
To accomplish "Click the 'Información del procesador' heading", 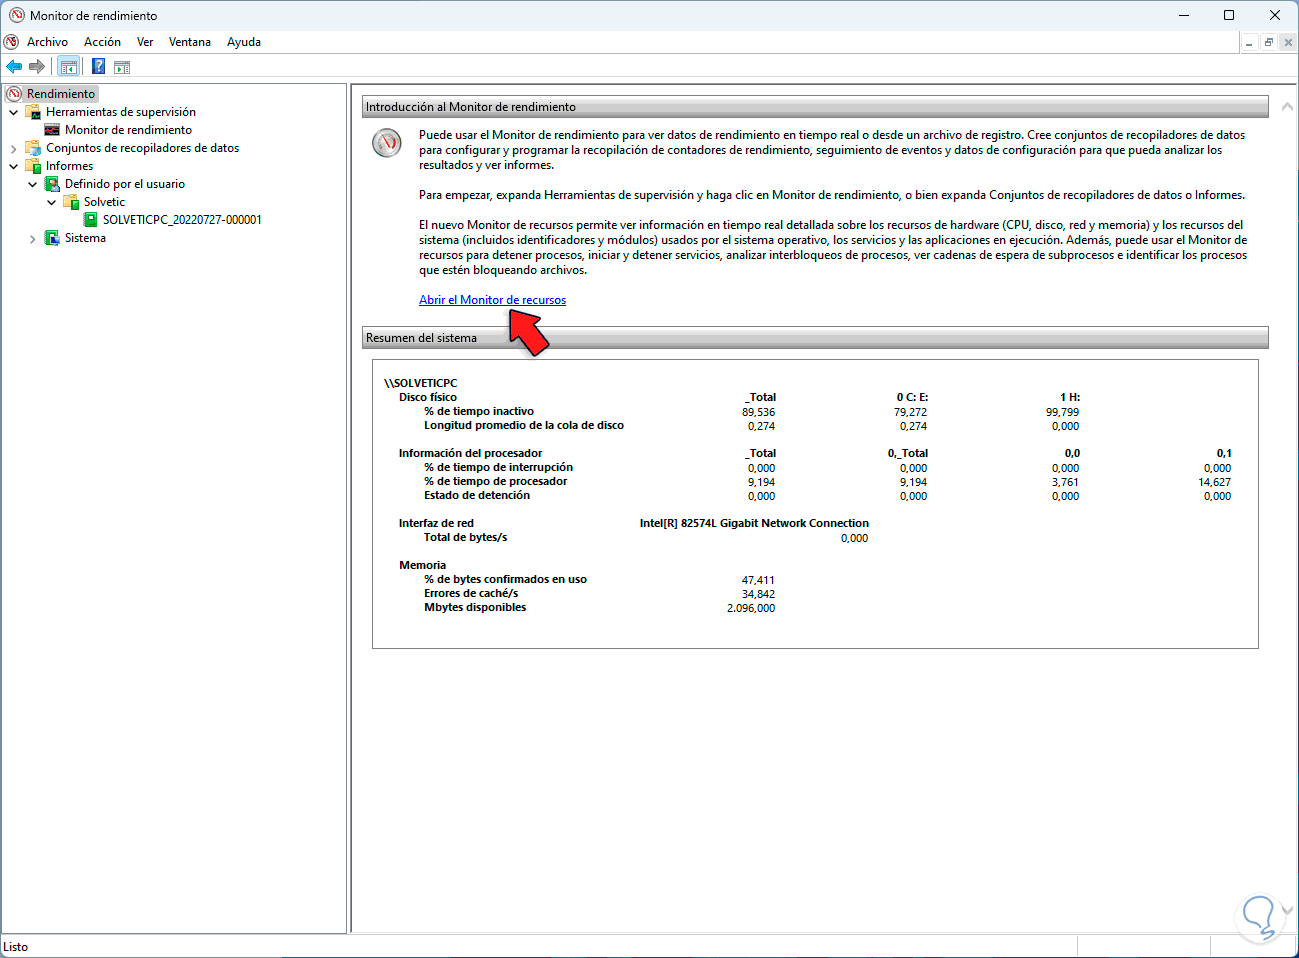I will [470, 453].
